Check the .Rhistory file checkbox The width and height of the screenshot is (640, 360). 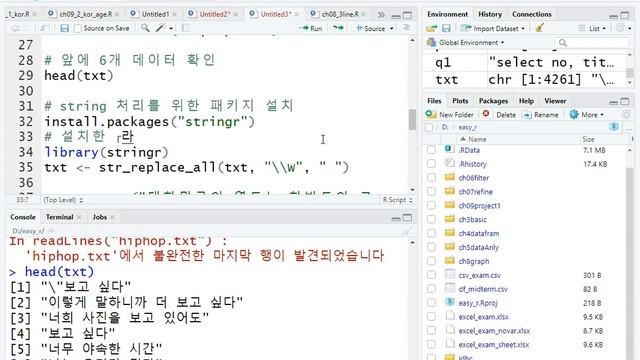(431, 164)
